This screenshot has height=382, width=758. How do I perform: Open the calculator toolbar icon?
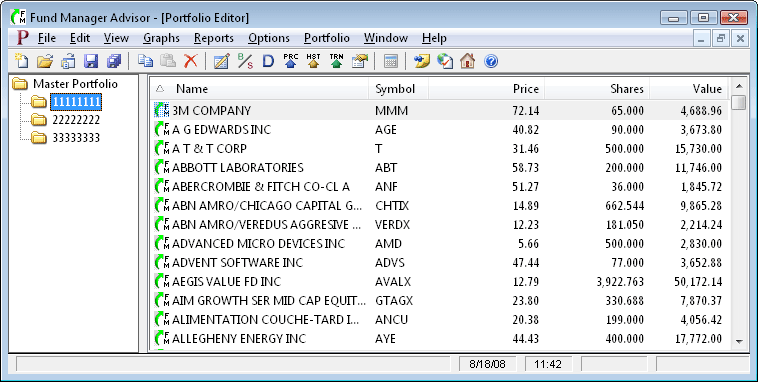coord(390,61)
